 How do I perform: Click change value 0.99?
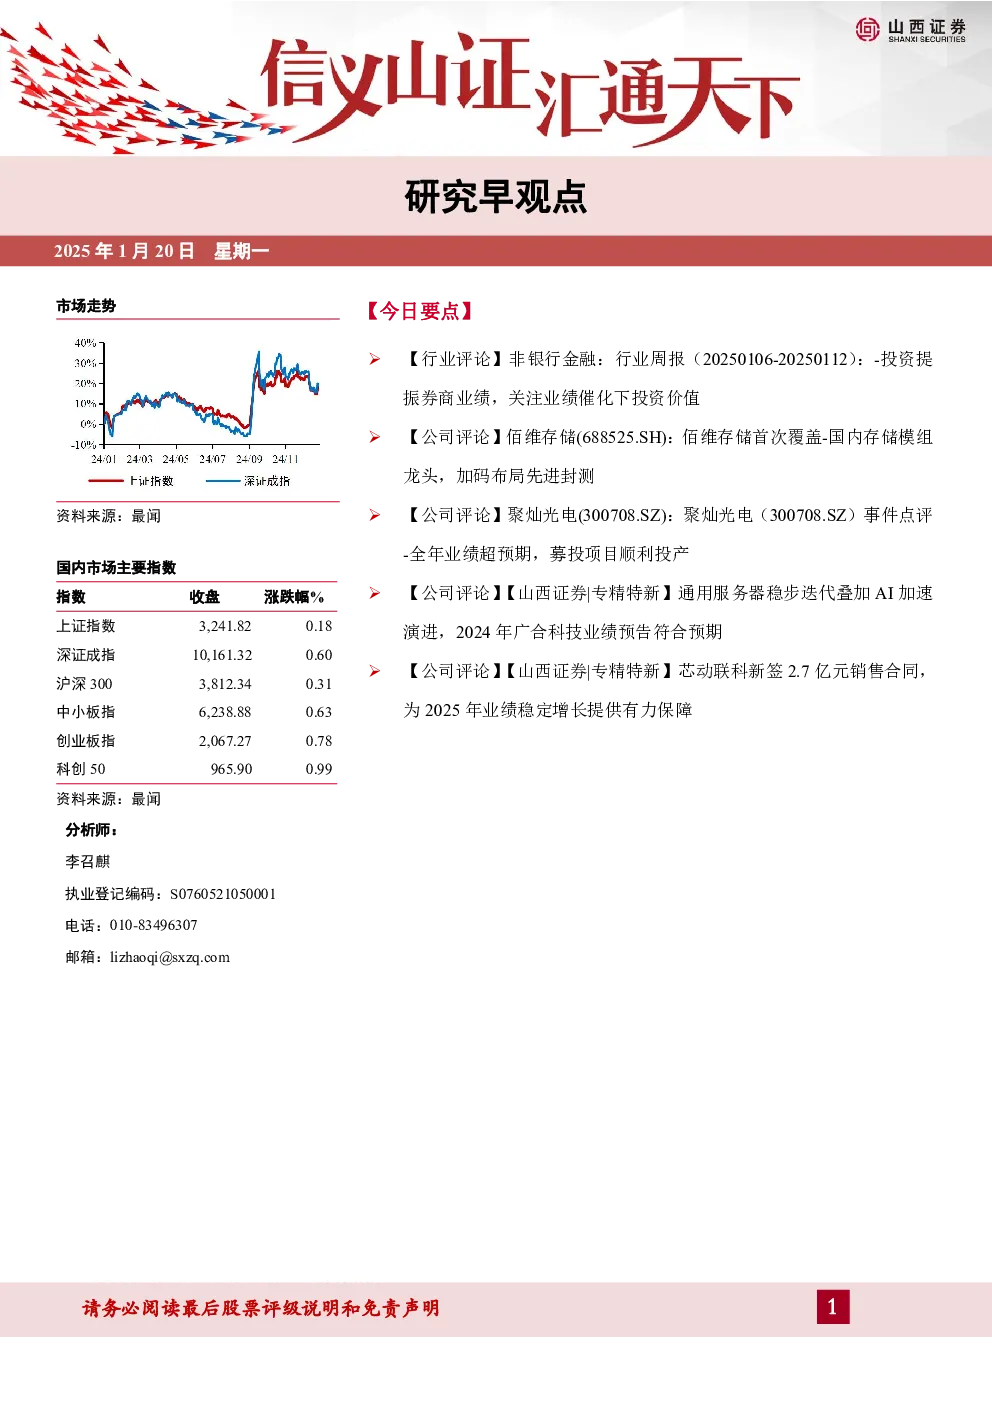click(319, 769)
